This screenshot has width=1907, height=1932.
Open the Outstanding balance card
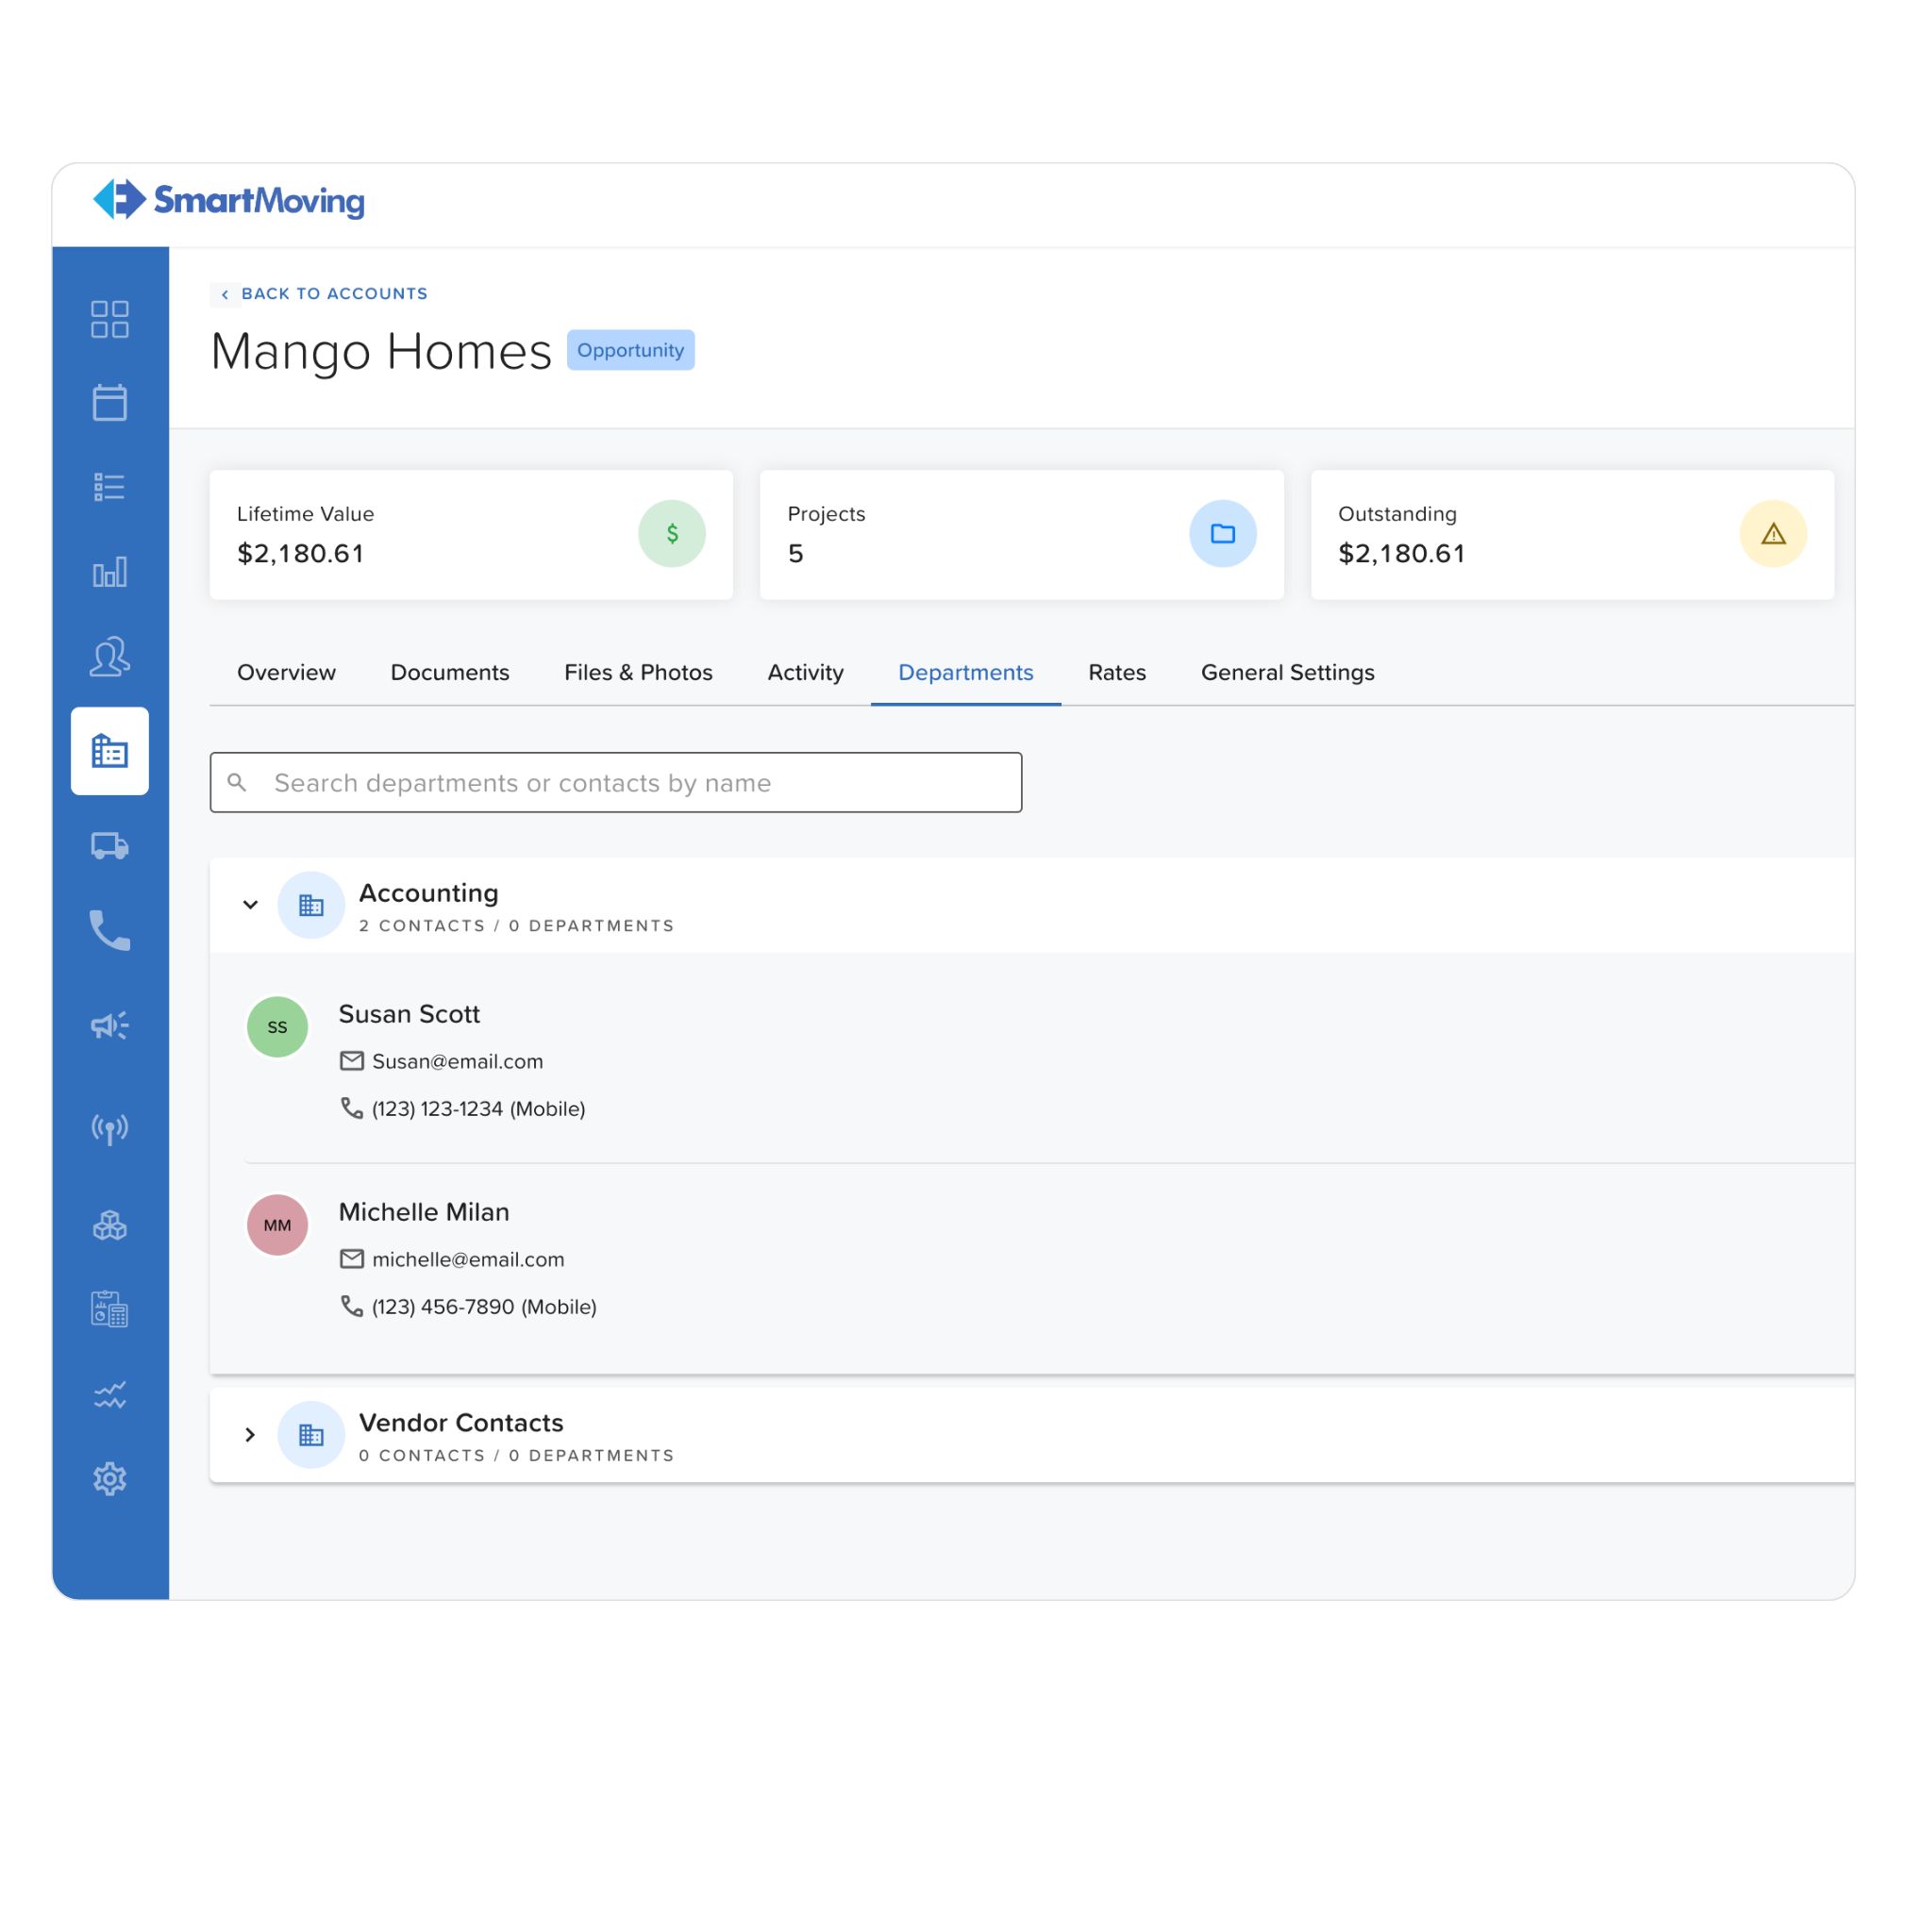click(x=1572, y=535)
